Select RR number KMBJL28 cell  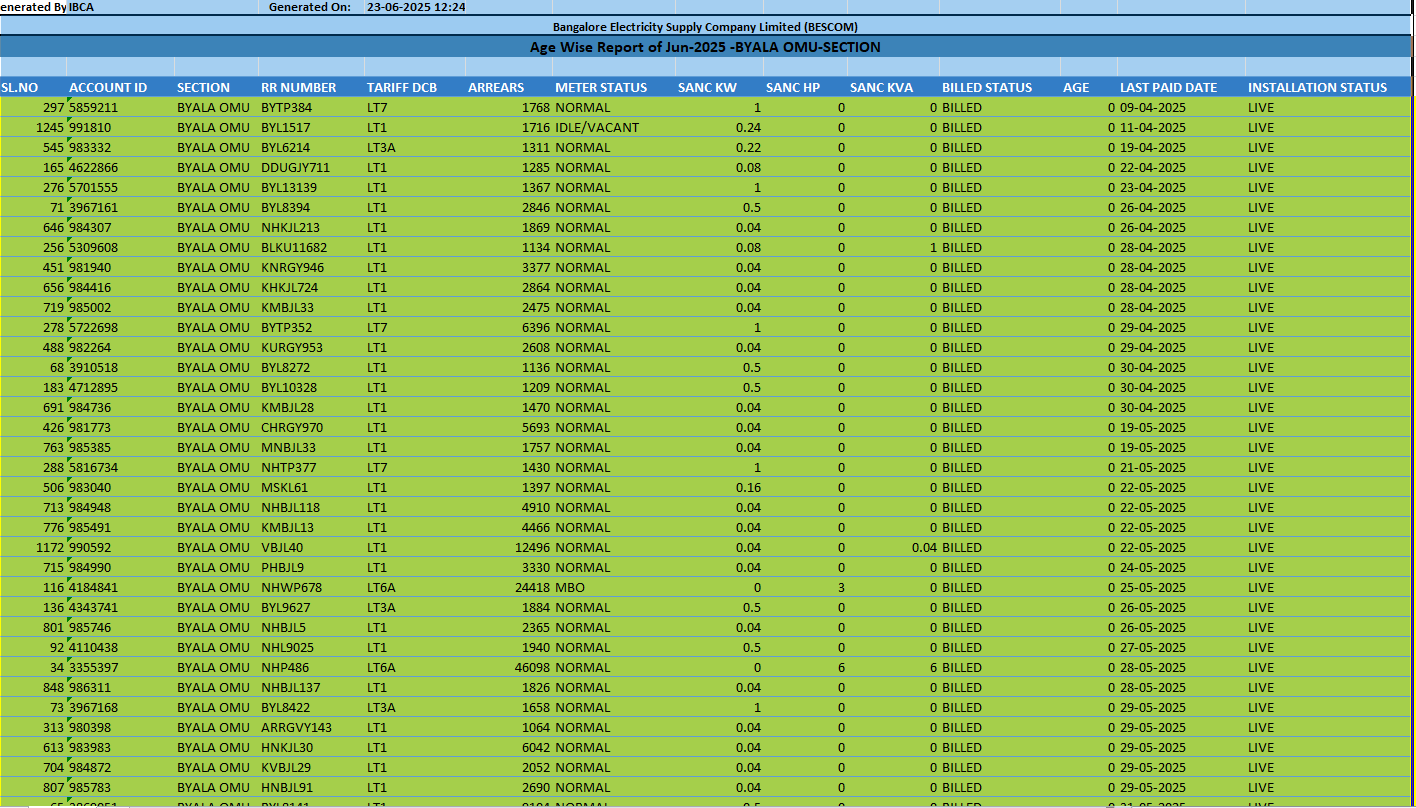pyautogui.click(x=311, y=407)
